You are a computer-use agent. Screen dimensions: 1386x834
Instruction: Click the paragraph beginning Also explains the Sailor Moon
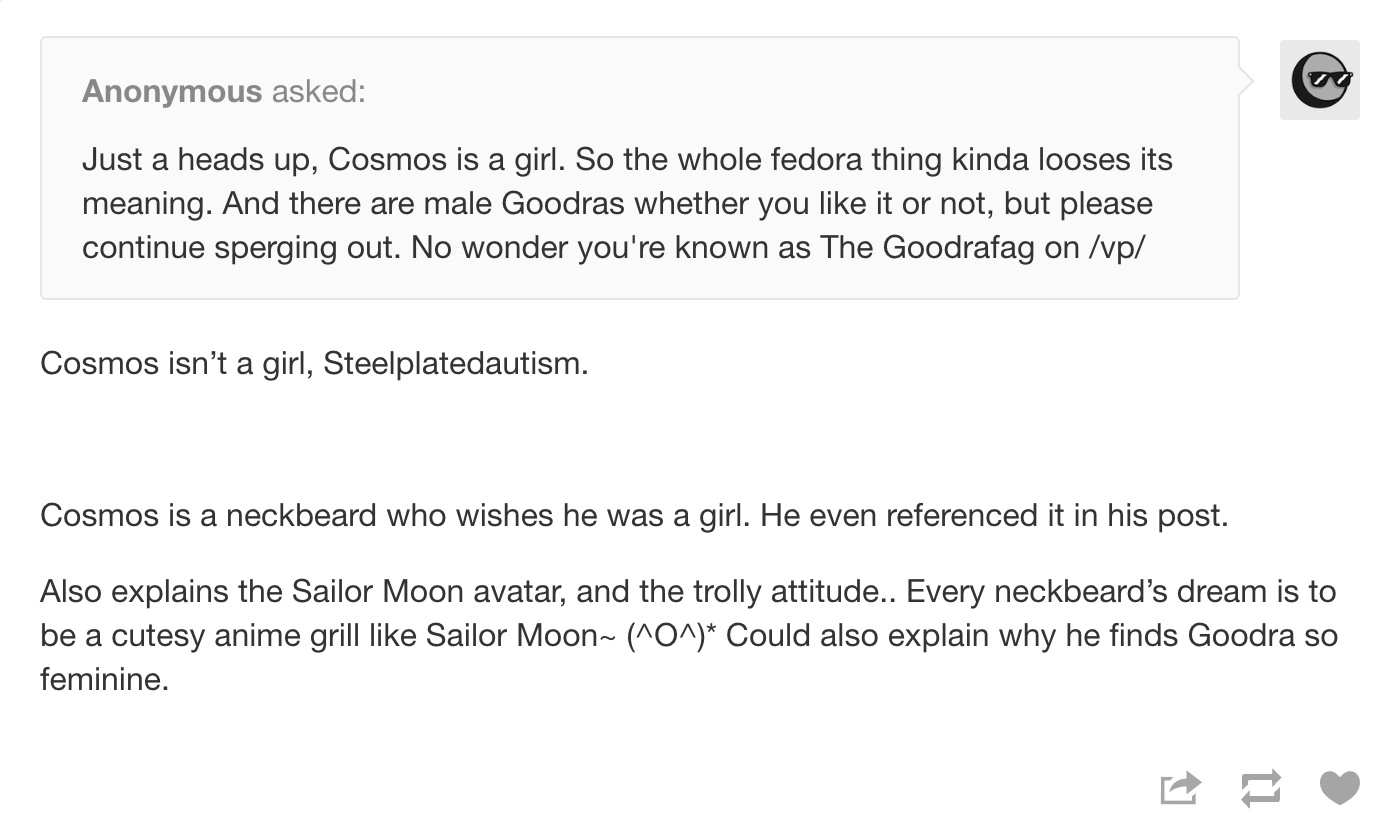[689, 635]
